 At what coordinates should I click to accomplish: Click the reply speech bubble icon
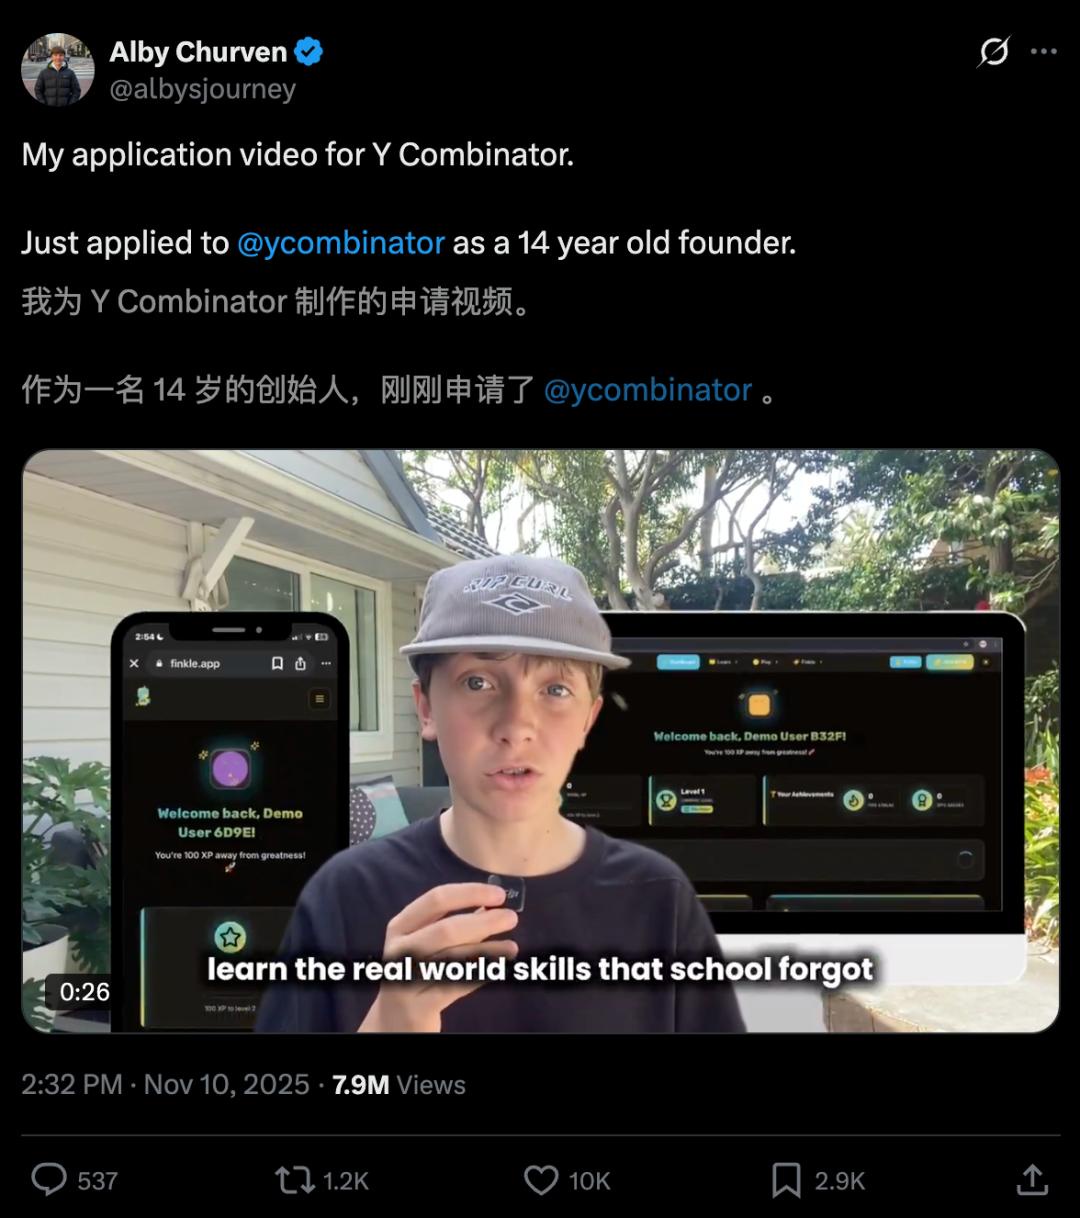(48, 1180)
